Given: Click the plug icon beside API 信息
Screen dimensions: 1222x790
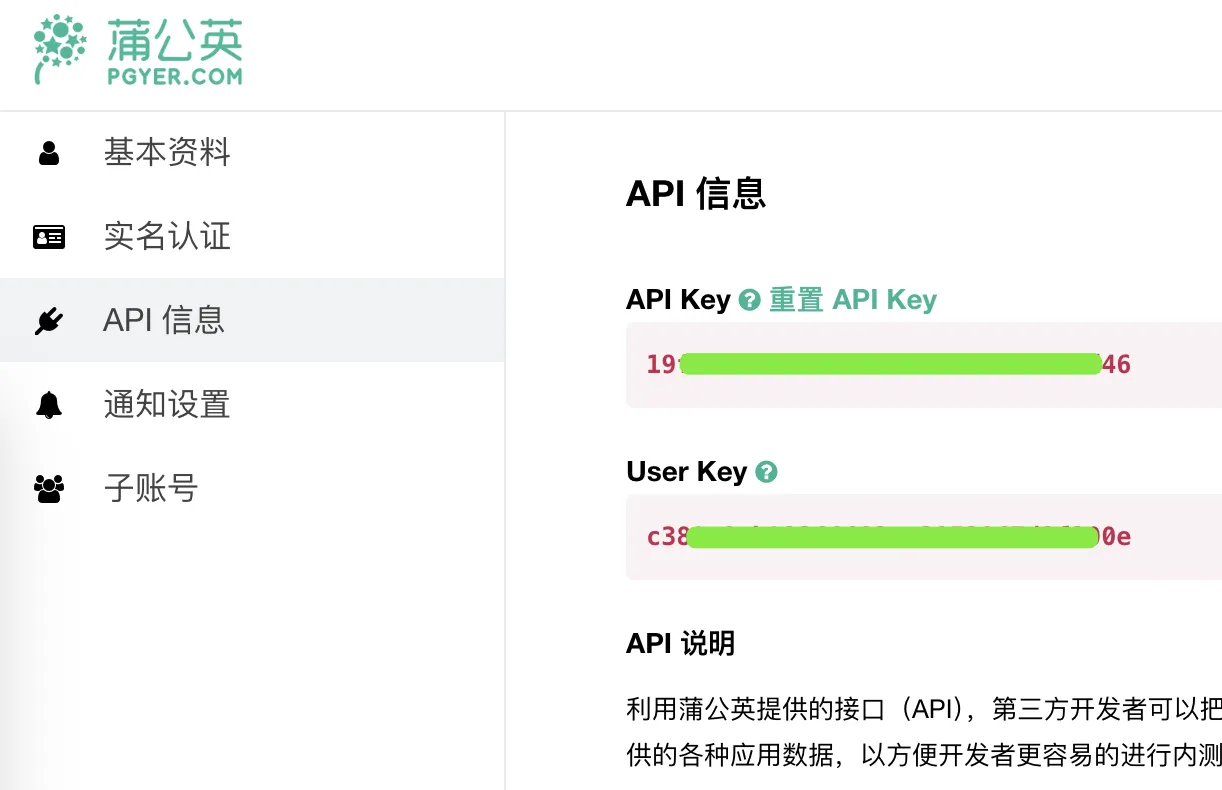Looking at the screenshot, I should (48, 321).
